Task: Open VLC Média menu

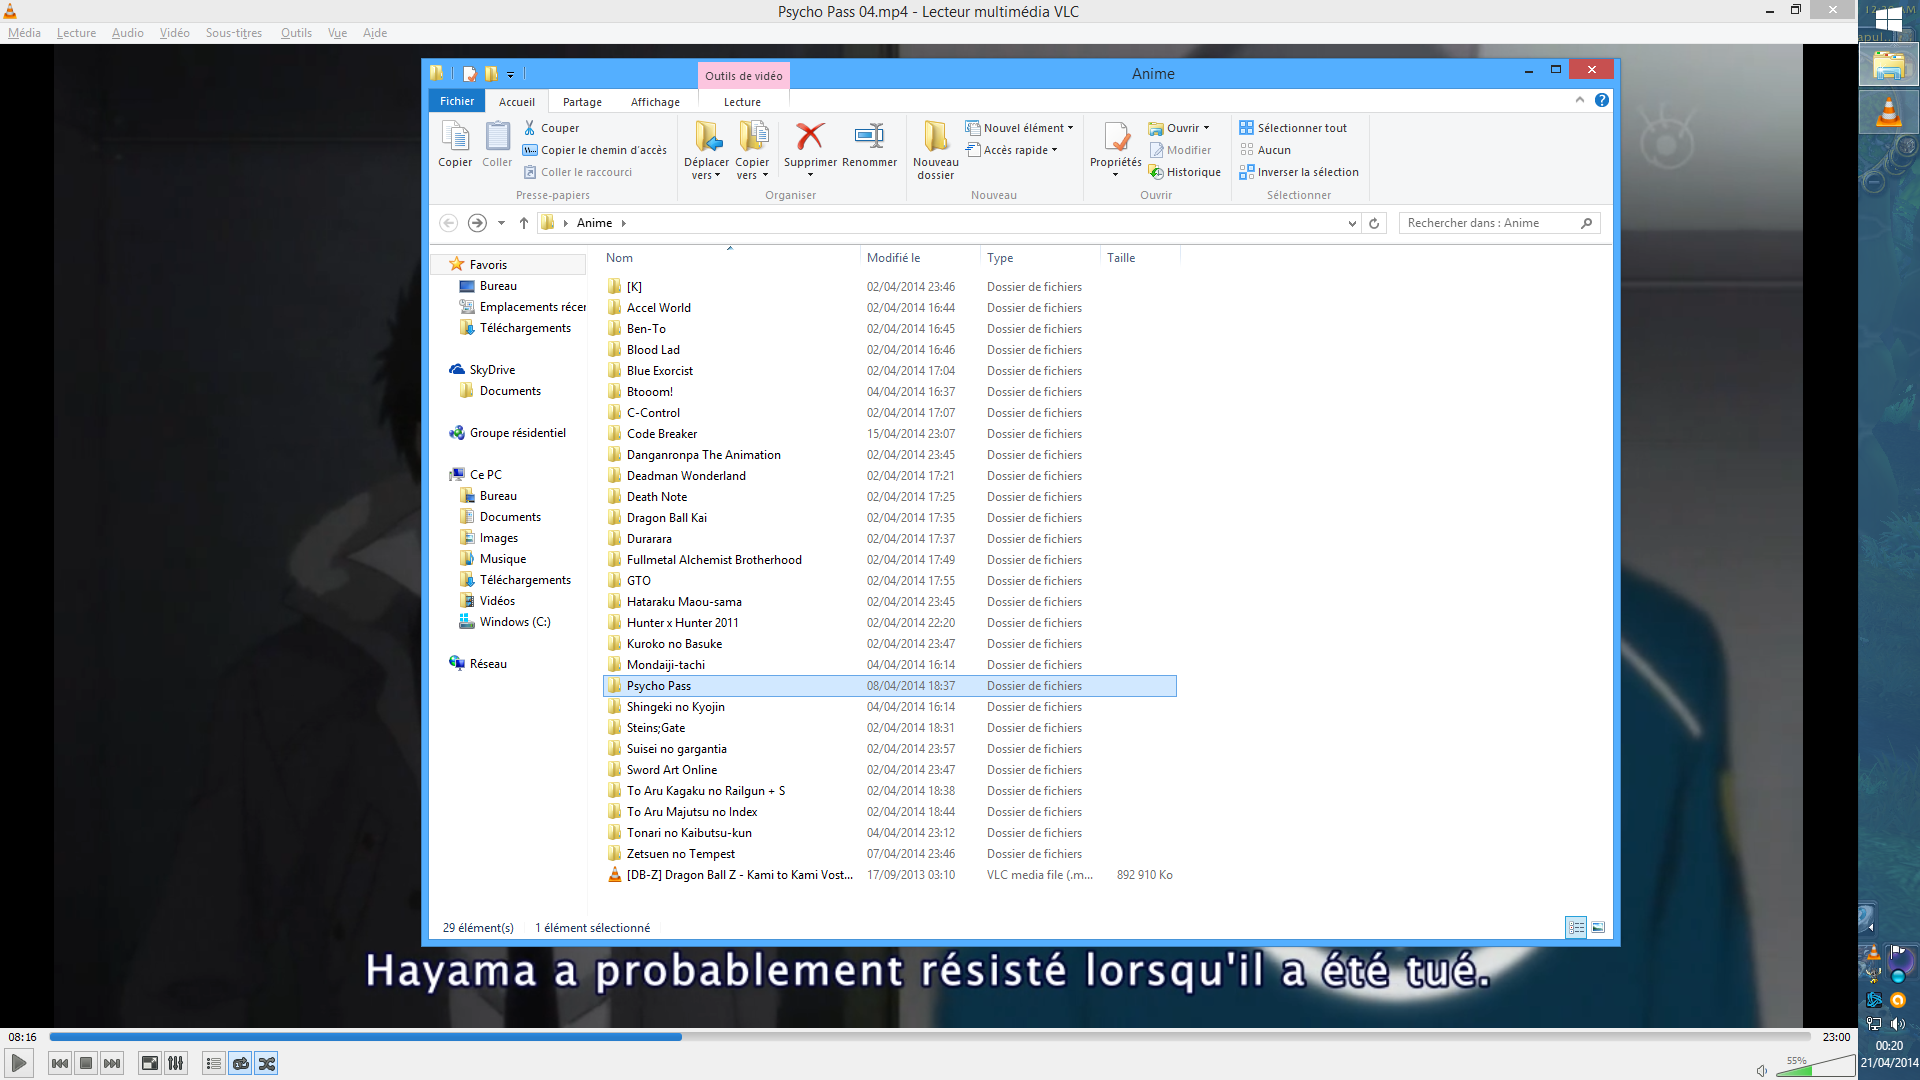Action: [x=24, y=33]
